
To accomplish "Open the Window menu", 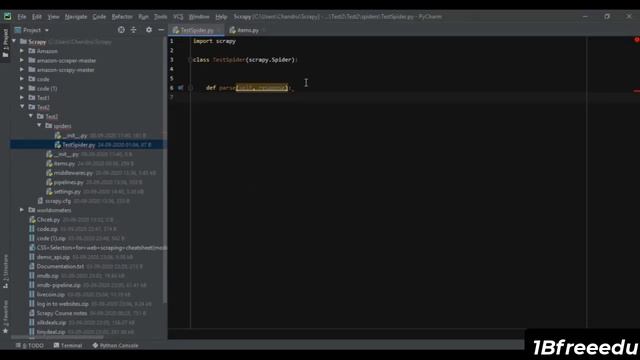I will pyautogui.click(x=199, y=17).
